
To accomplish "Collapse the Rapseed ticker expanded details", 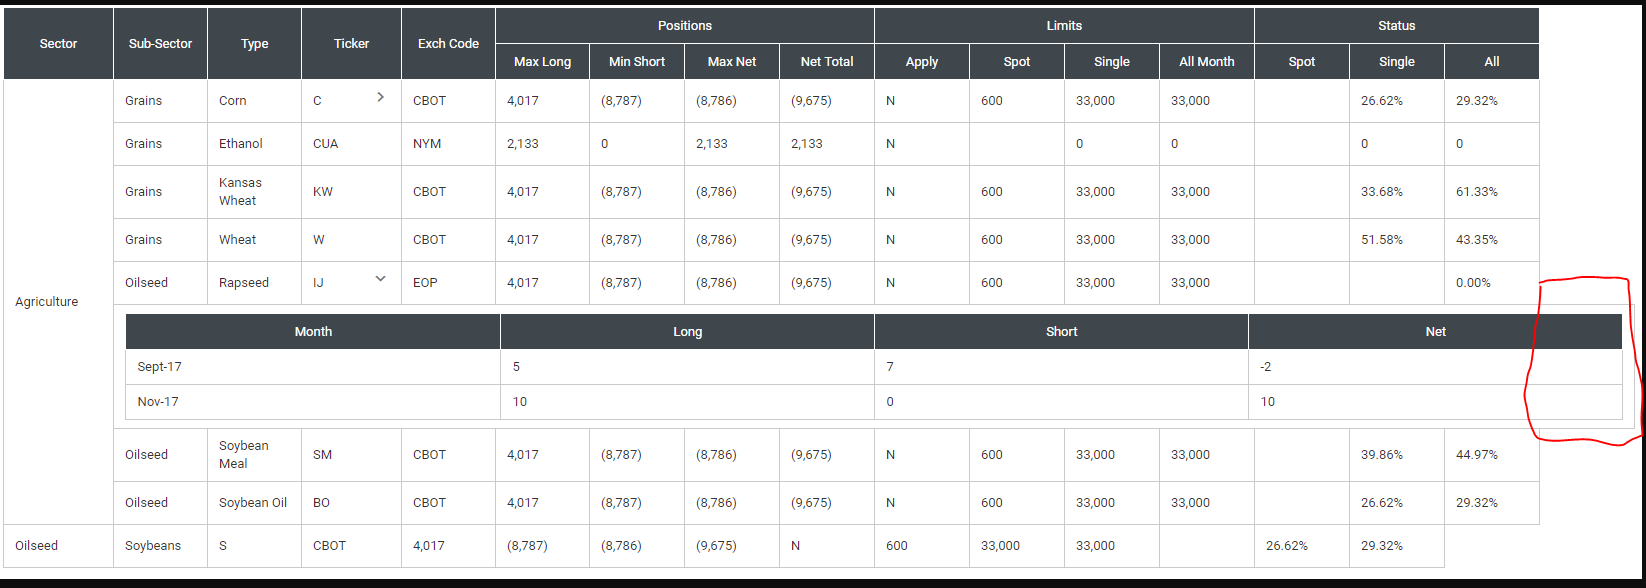I will point(380,279).
